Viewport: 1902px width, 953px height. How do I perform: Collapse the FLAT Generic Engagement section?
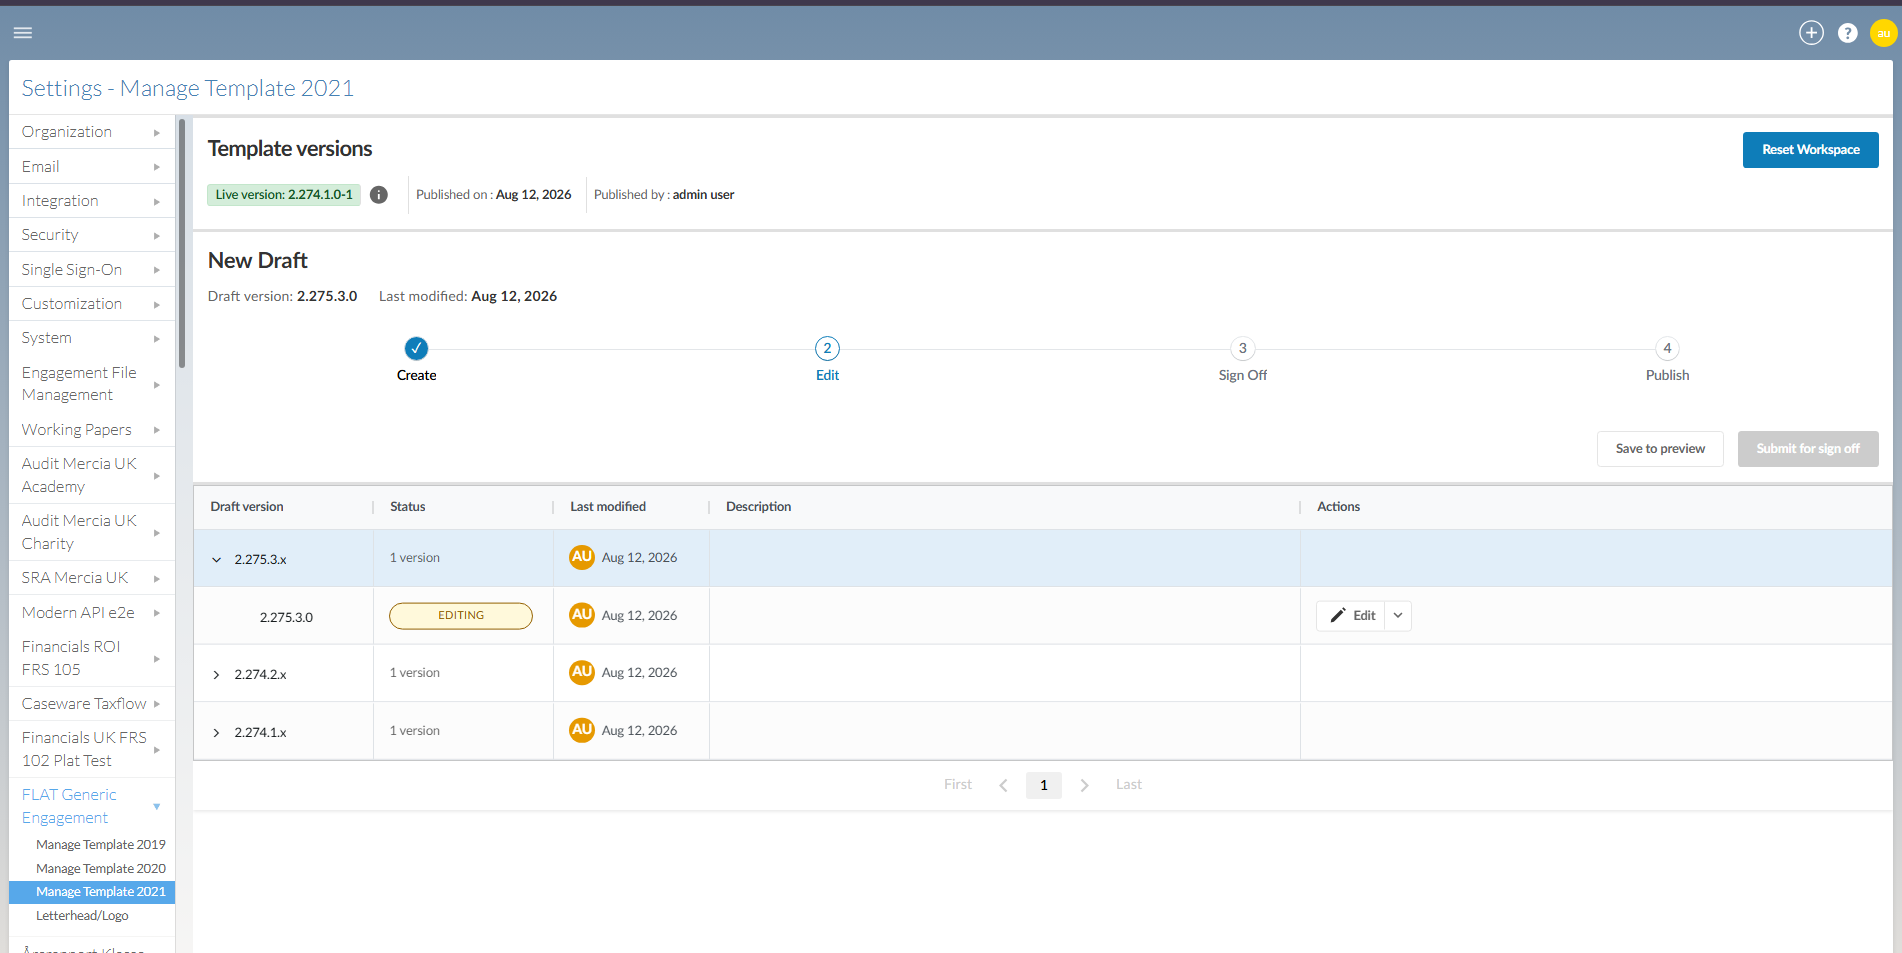coord(92,806)
